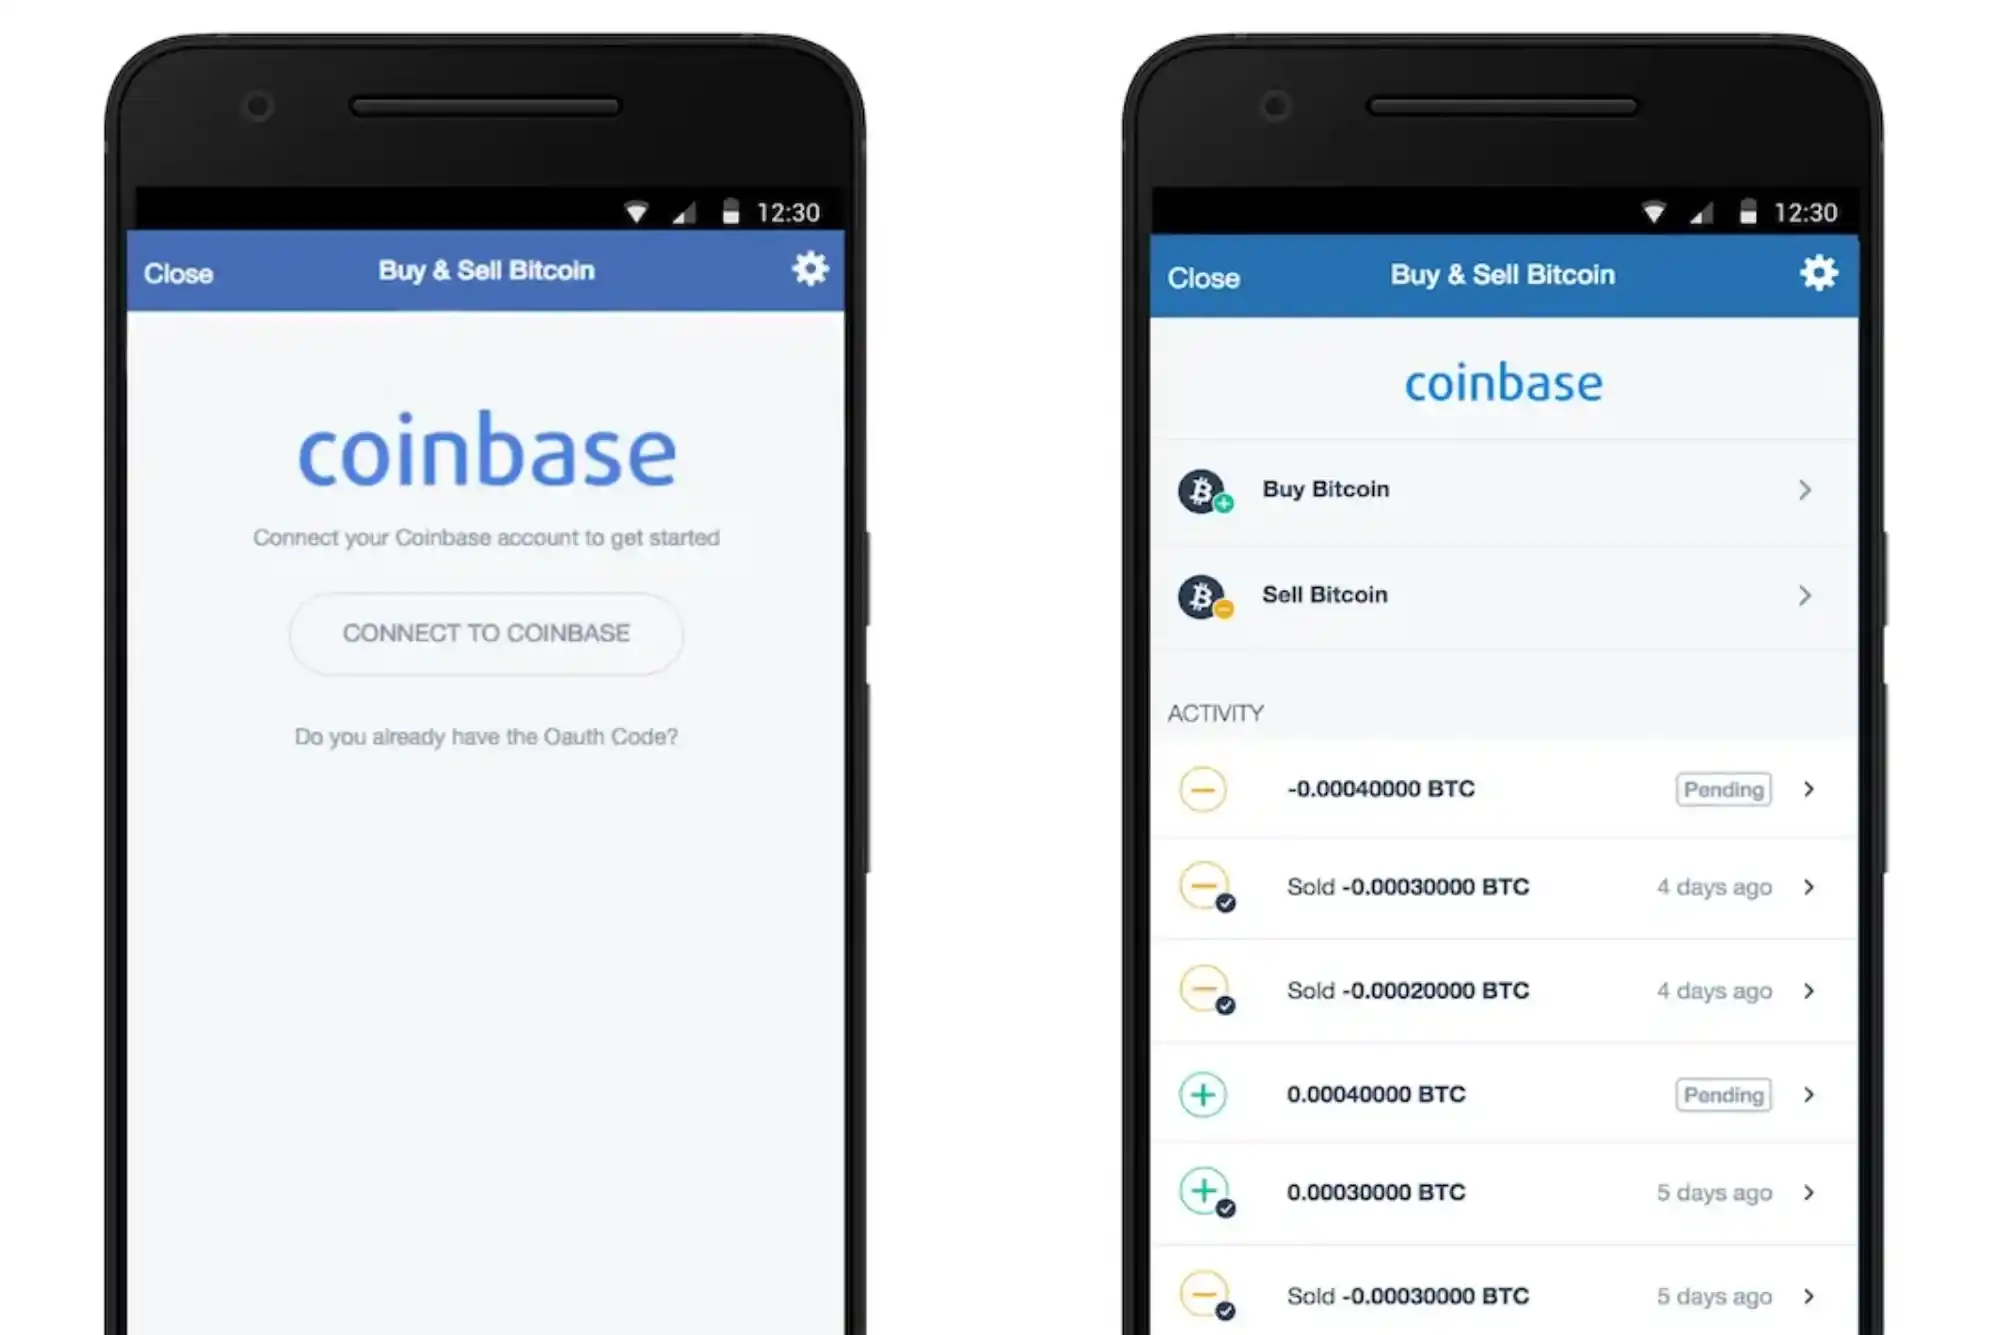Click the second sold minus icon four days ago
Viewport: 2000px width, 1335px height.
[1202, 989]
